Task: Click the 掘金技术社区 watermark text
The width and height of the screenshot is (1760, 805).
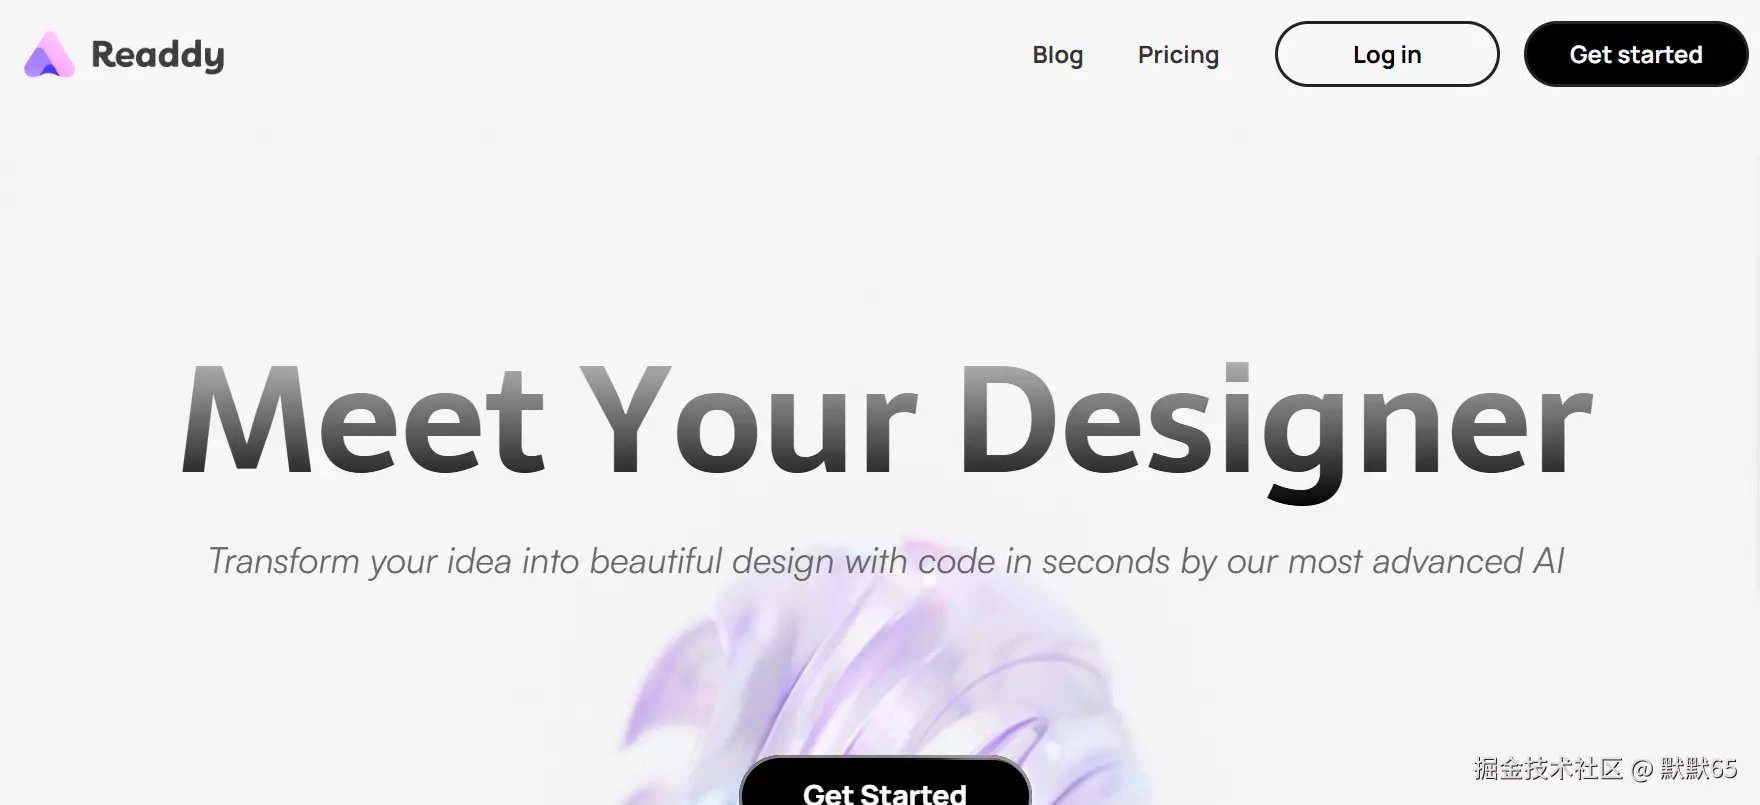Action: pyautogui.click(x=1548, y=768)
